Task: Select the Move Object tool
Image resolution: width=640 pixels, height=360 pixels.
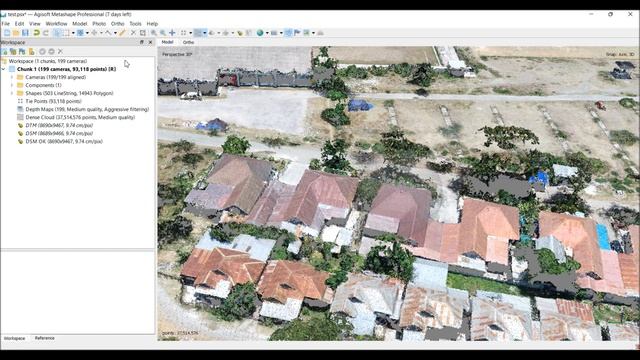Action: (94, 33)
